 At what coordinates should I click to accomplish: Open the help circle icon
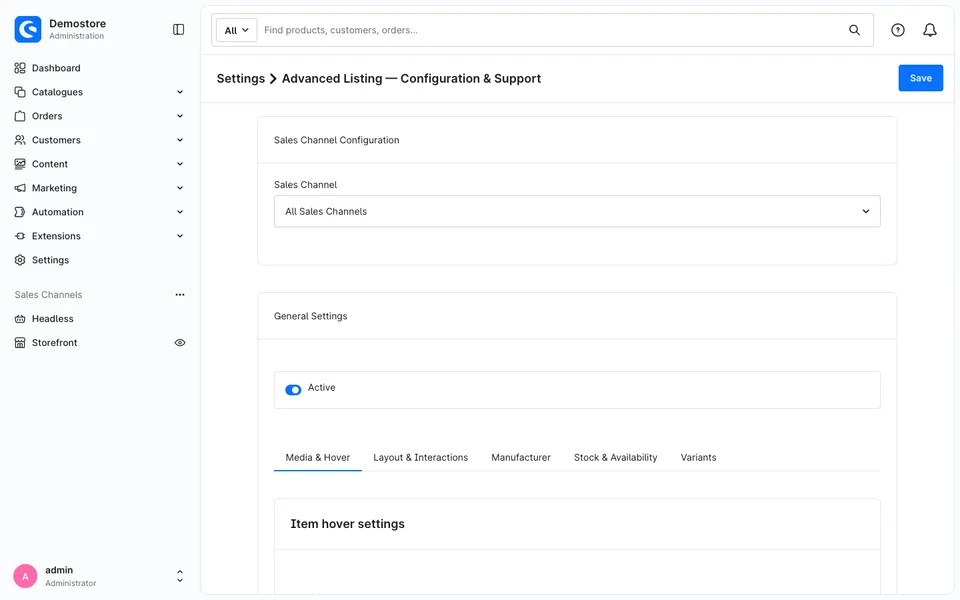898,30
